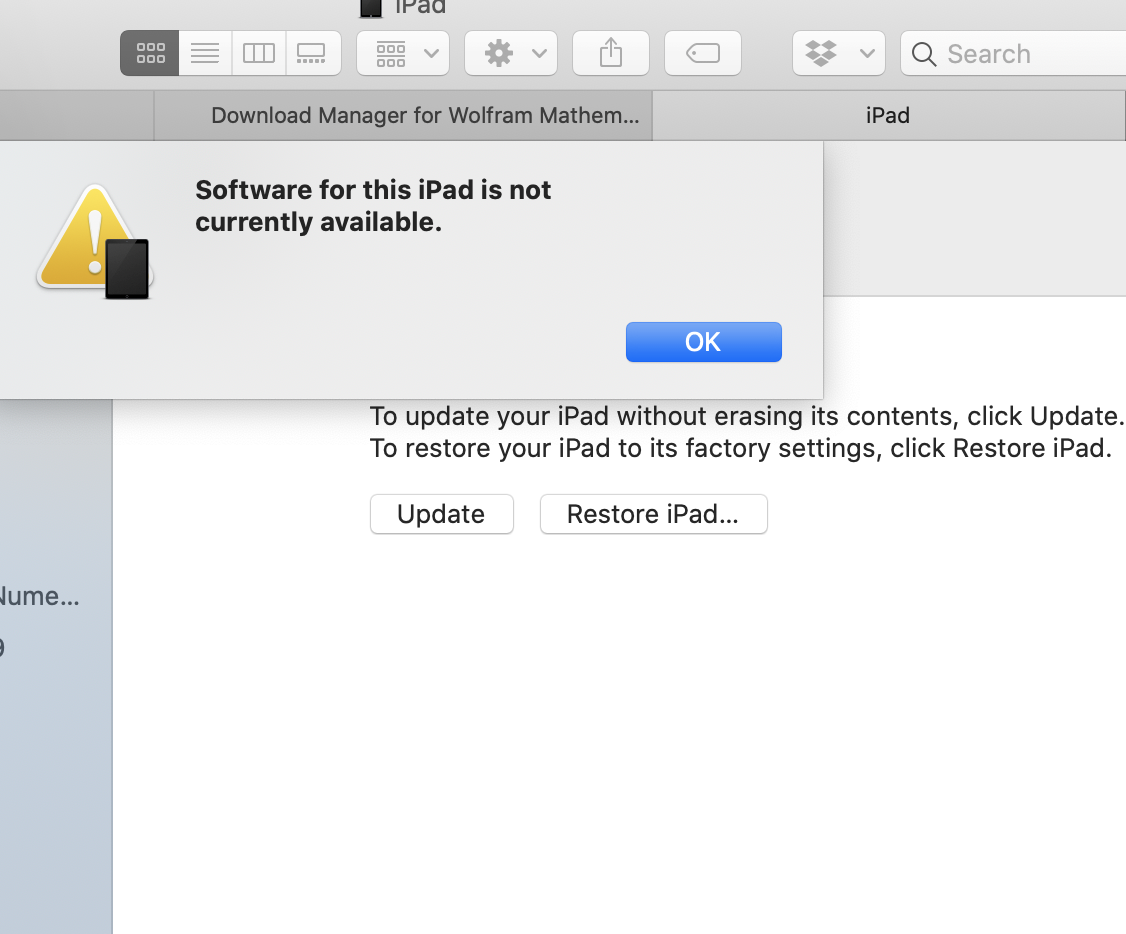Dismiss the alert with OK

pyautogui.click(x=704, y=342)
